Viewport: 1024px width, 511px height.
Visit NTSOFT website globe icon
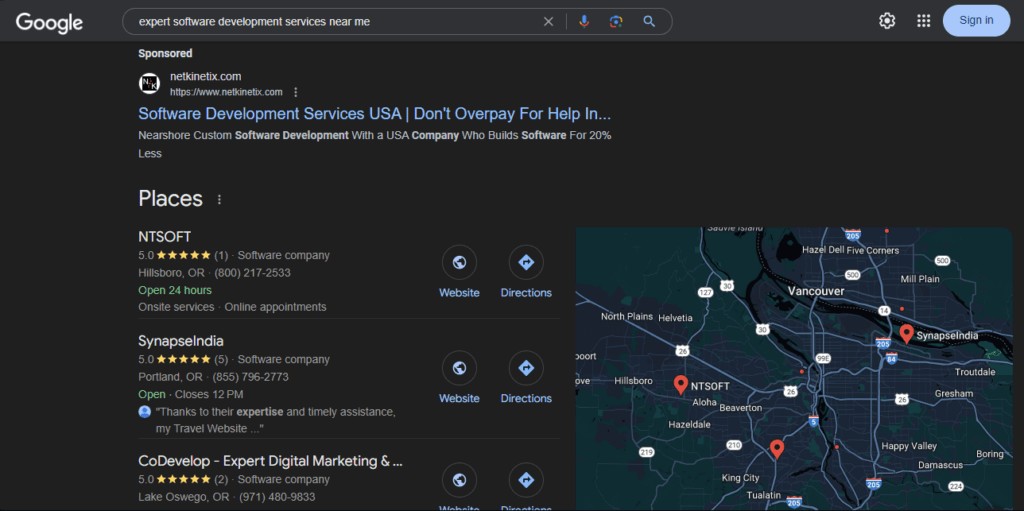pyautogui.click(x=459, y=262)
